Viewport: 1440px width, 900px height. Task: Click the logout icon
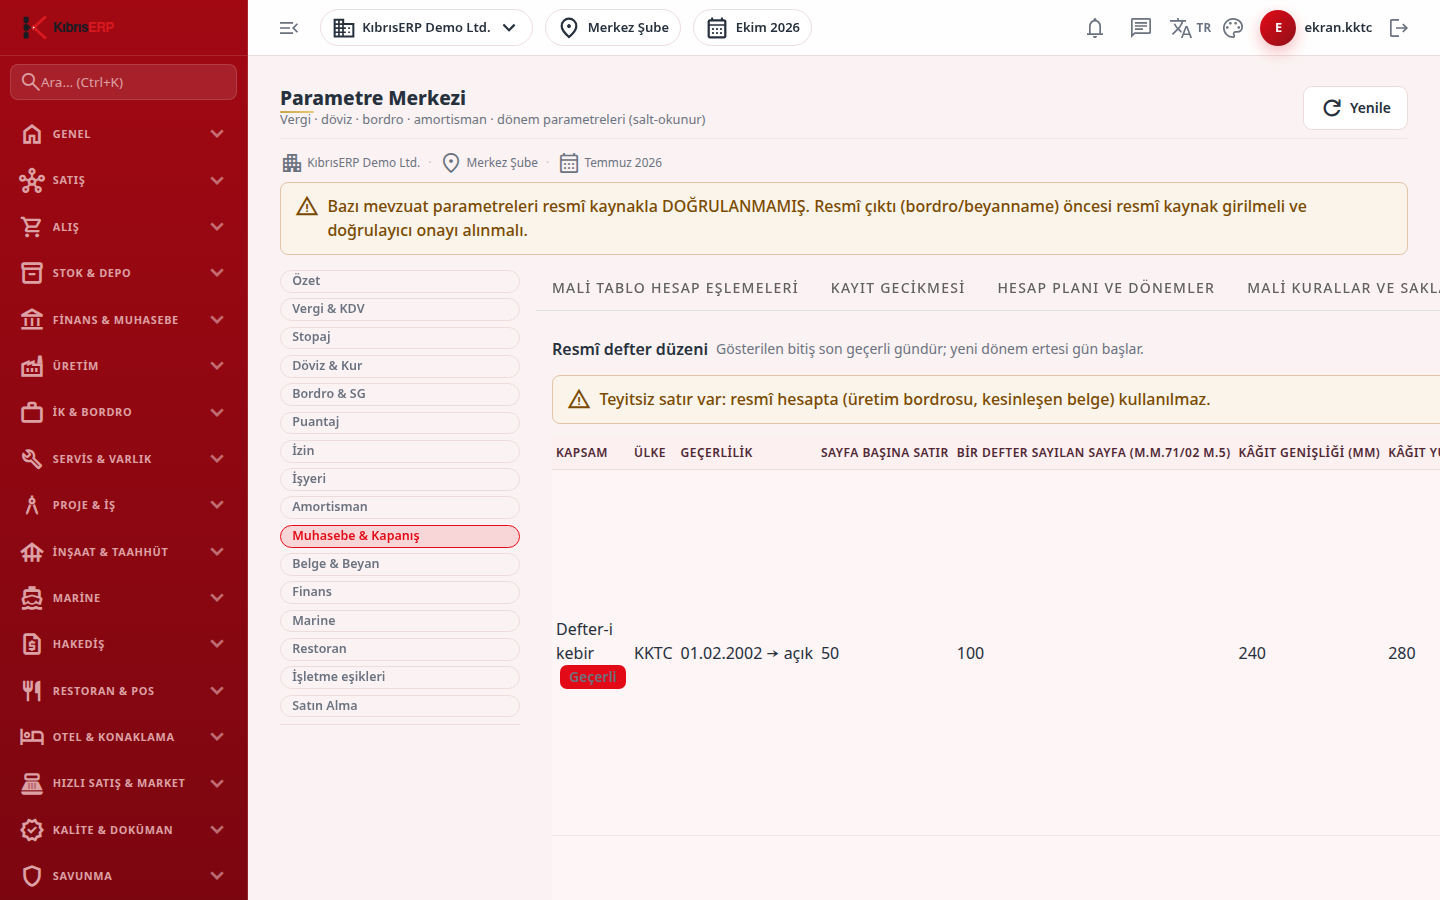tap(1399, 28)
